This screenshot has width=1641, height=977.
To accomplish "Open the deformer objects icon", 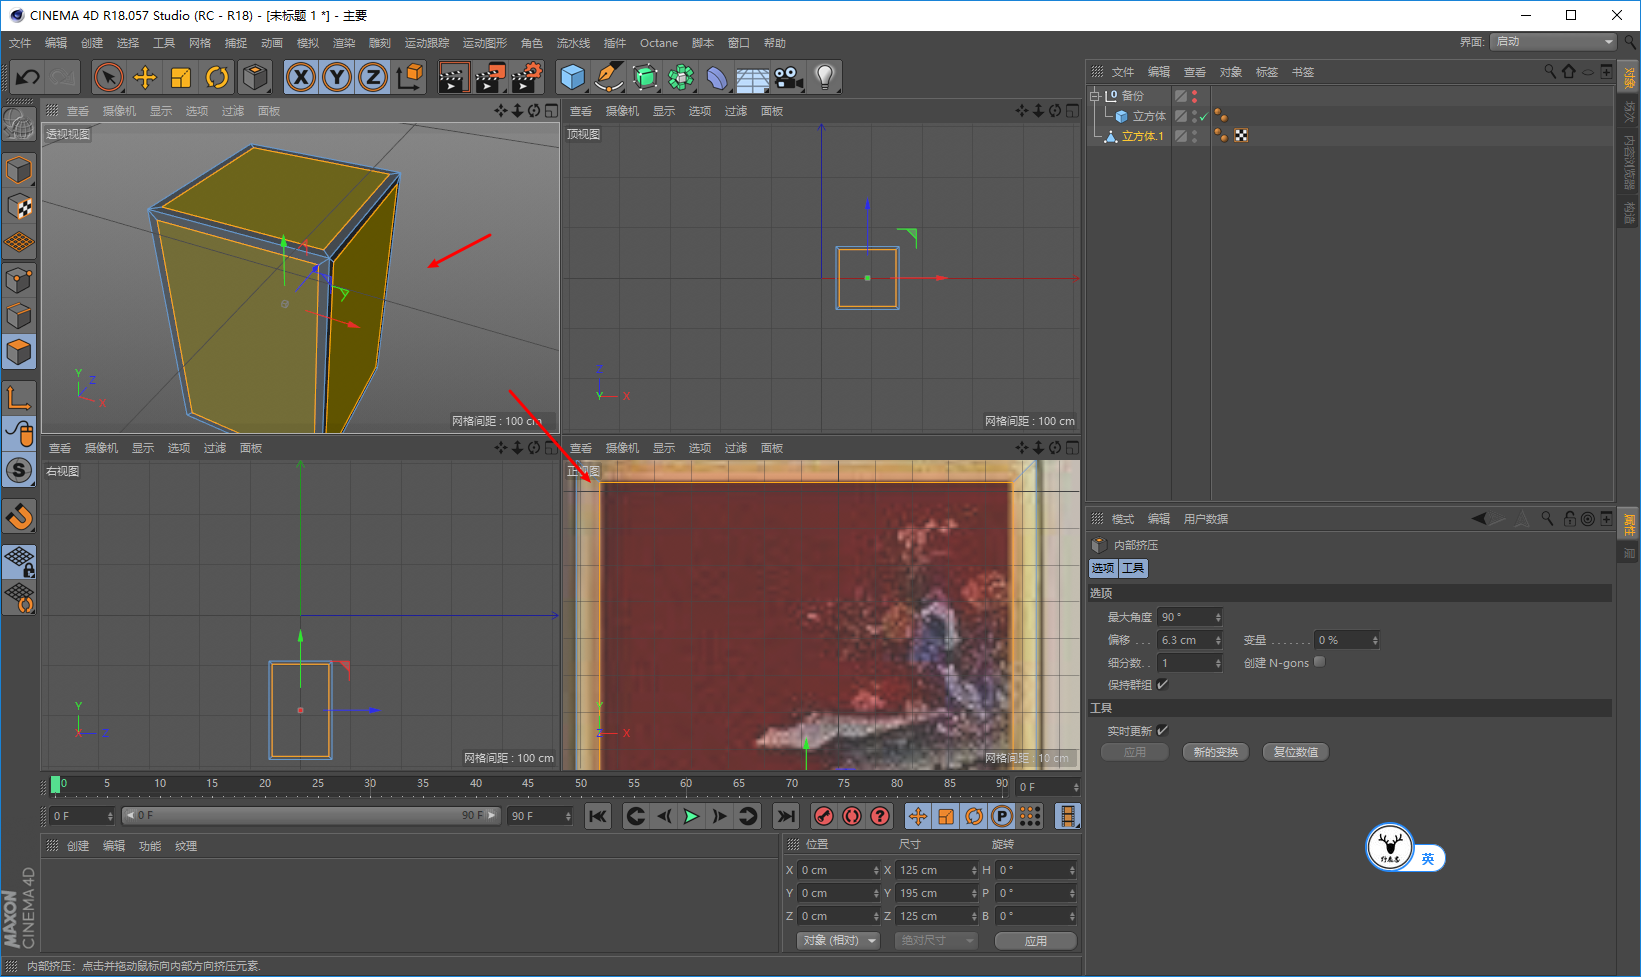I will pos(717,77).
